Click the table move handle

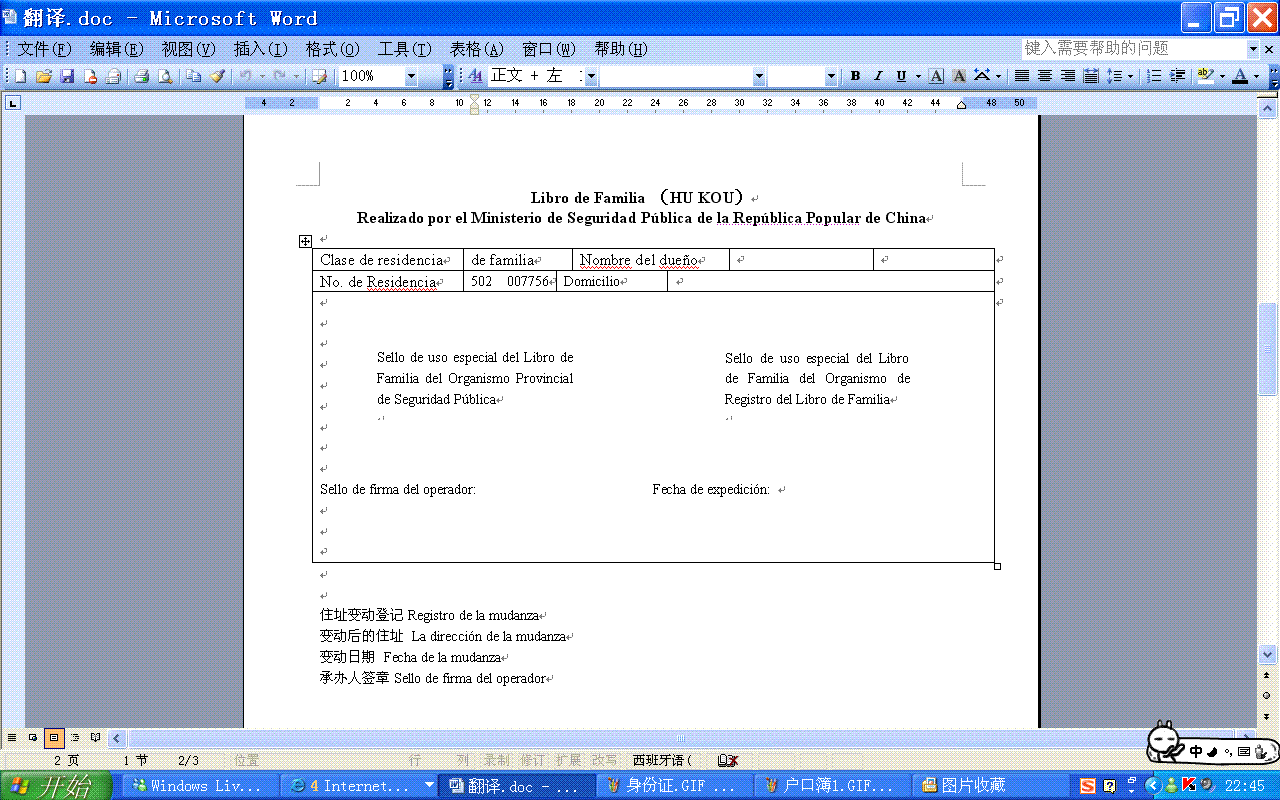point(305,241)
